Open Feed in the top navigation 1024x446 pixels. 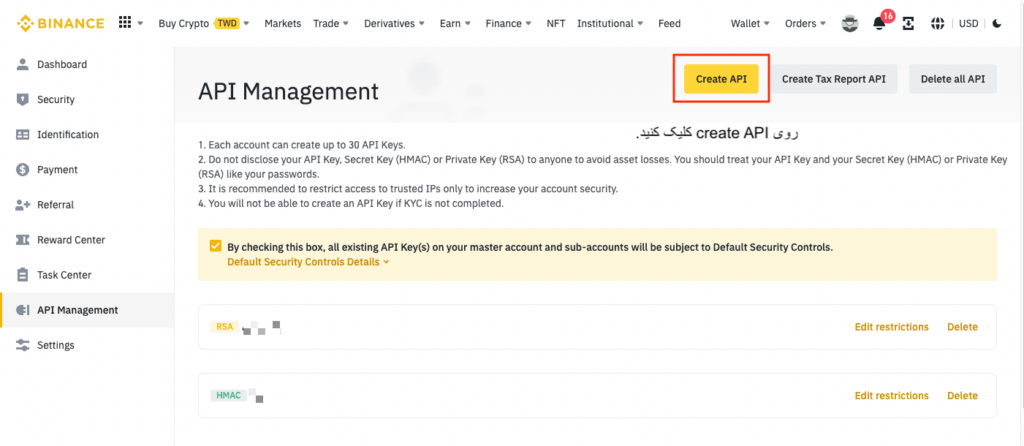click(669, 24)
